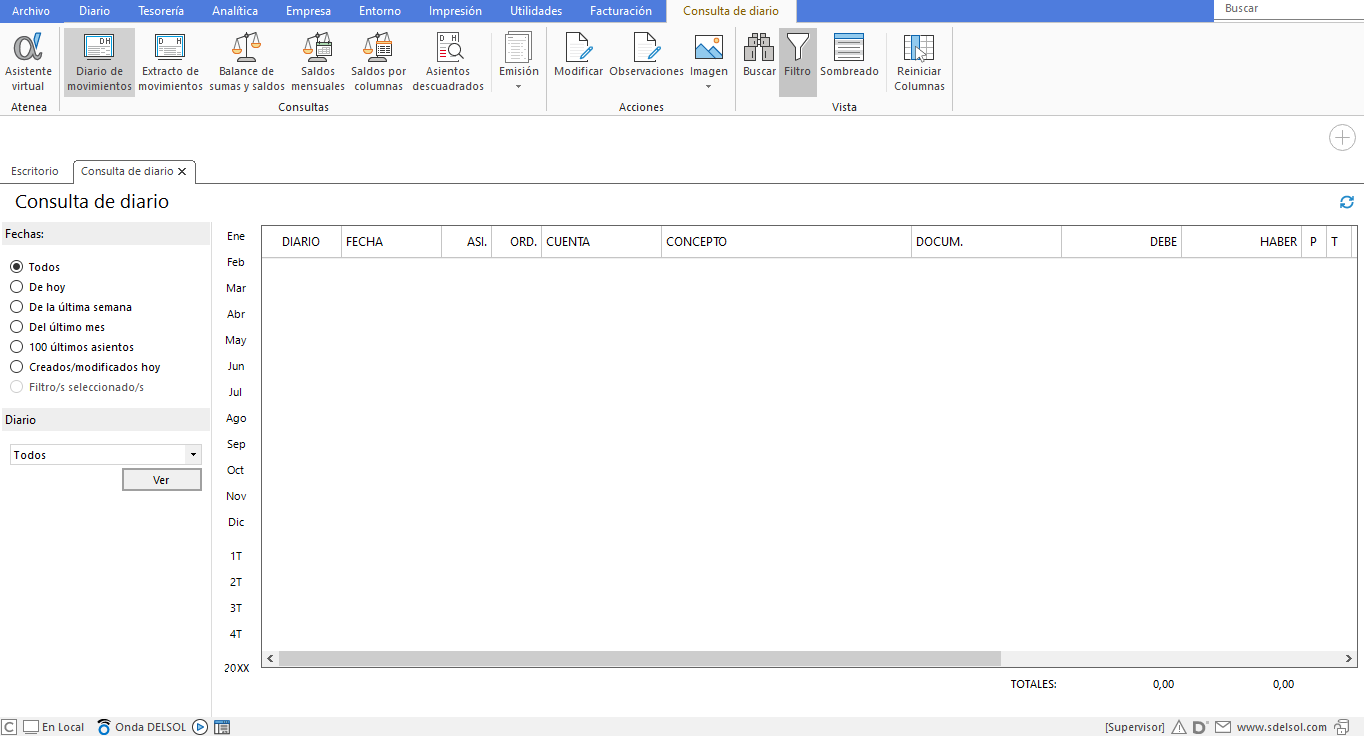
Task: Select De la última semana option
Action: coord(16,307)
